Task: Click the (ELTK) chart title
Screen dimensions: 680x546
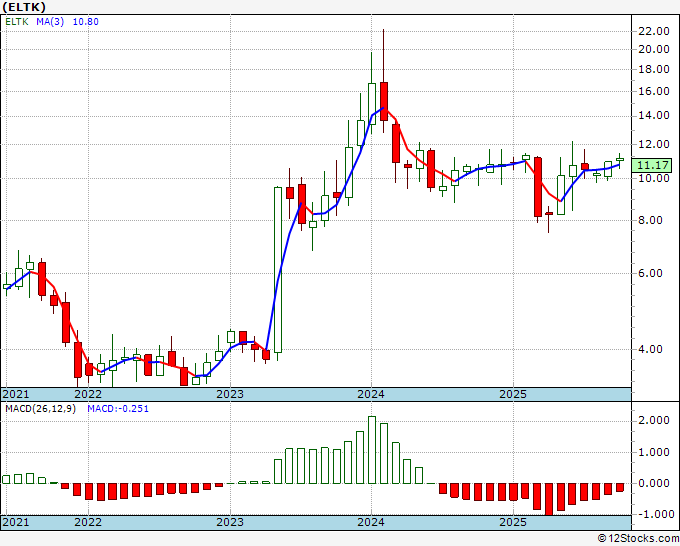Action: click(x=23, y=7)
